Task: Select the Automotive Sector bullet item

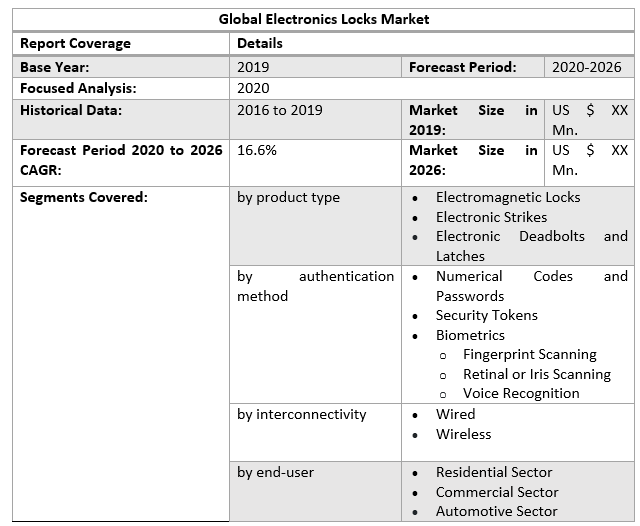Action: (x=496, y=511)
